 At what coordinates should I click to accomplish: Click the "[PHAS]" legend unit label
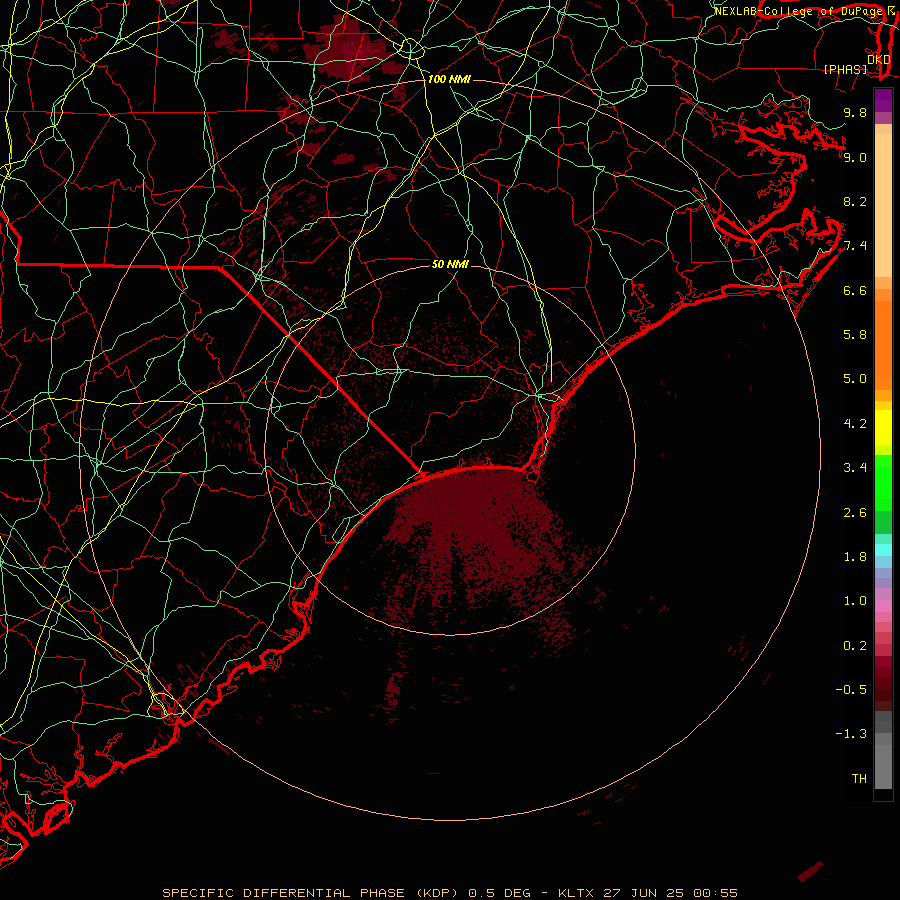pos(845,70)
